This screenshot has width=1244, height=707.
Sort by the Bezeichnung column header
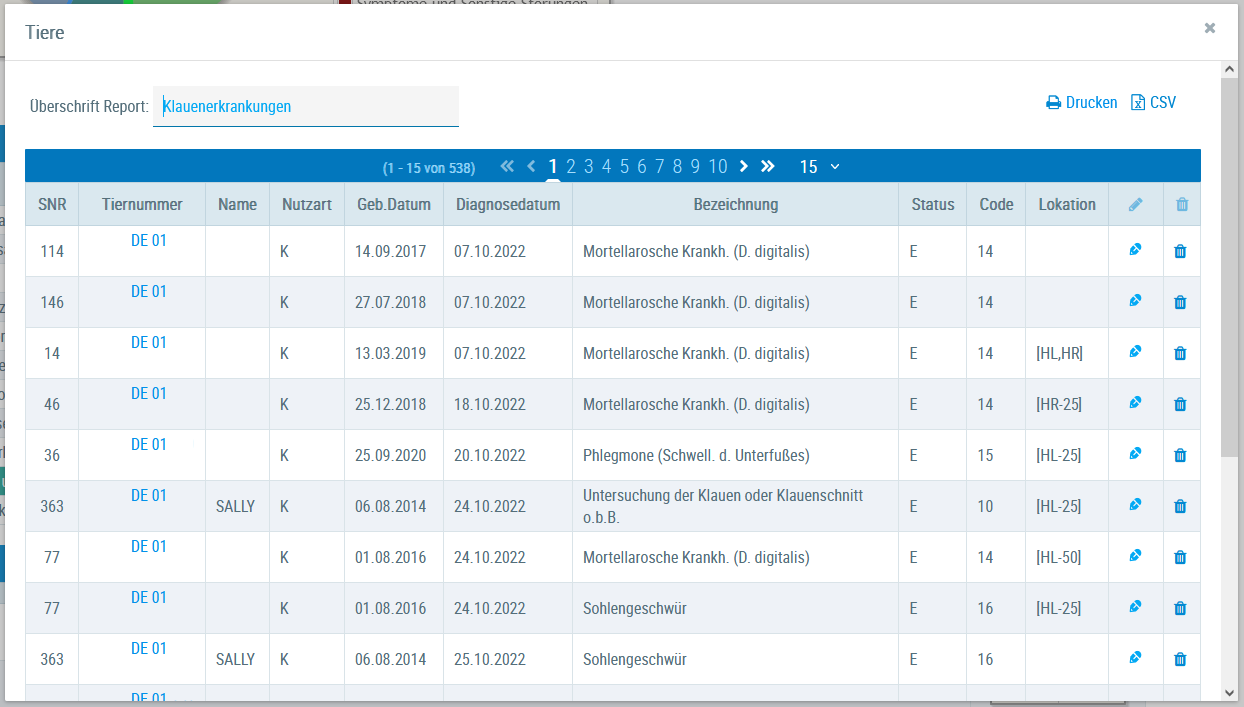(735, 204)
